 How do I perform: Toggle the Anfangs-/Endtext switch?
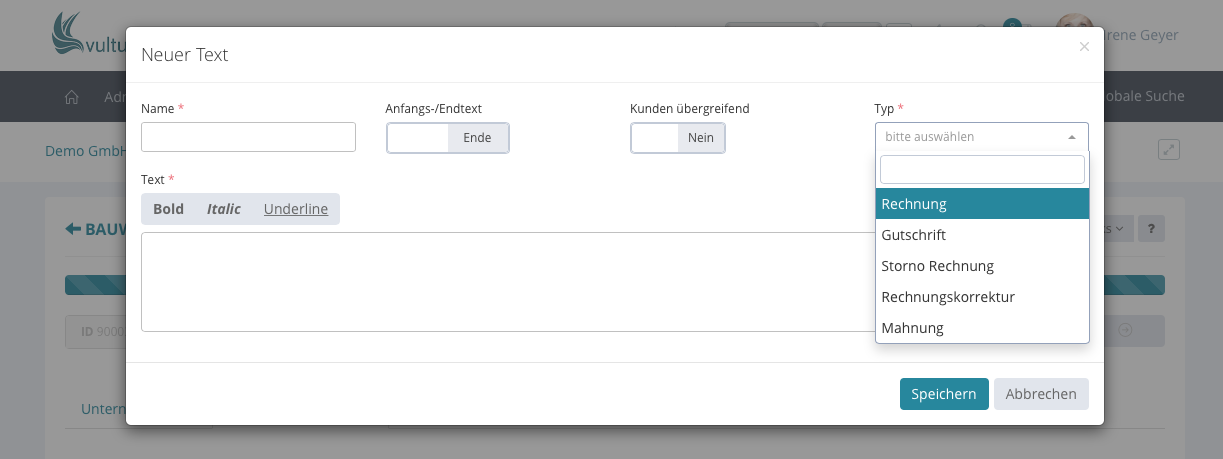tap(448, 138)
